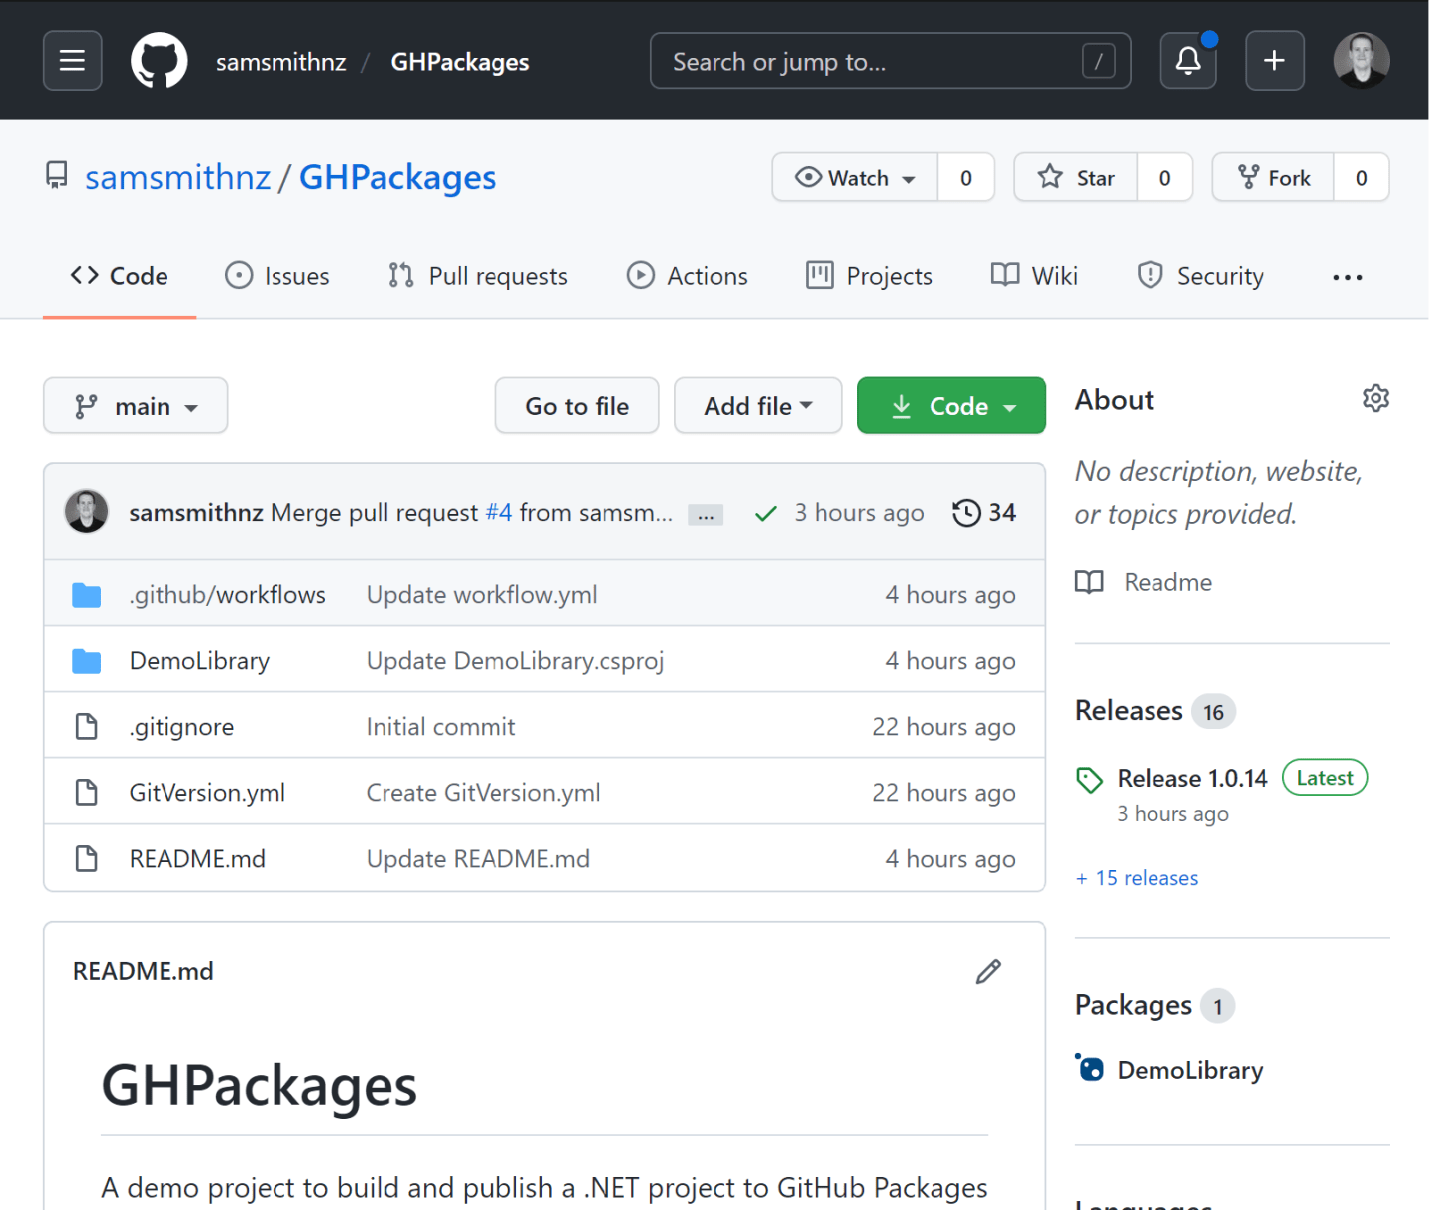
Task: View the green checkmark build status
Action: click(766, 514)
